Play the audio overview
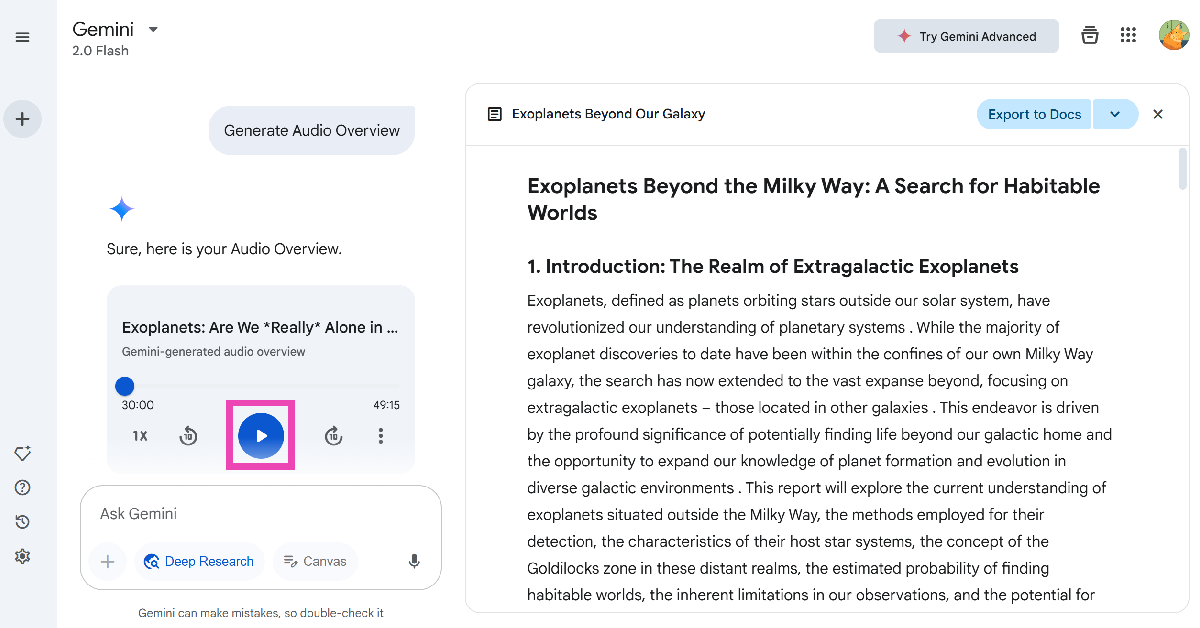This screenshot has width=1200, height=628. (261, 436)
